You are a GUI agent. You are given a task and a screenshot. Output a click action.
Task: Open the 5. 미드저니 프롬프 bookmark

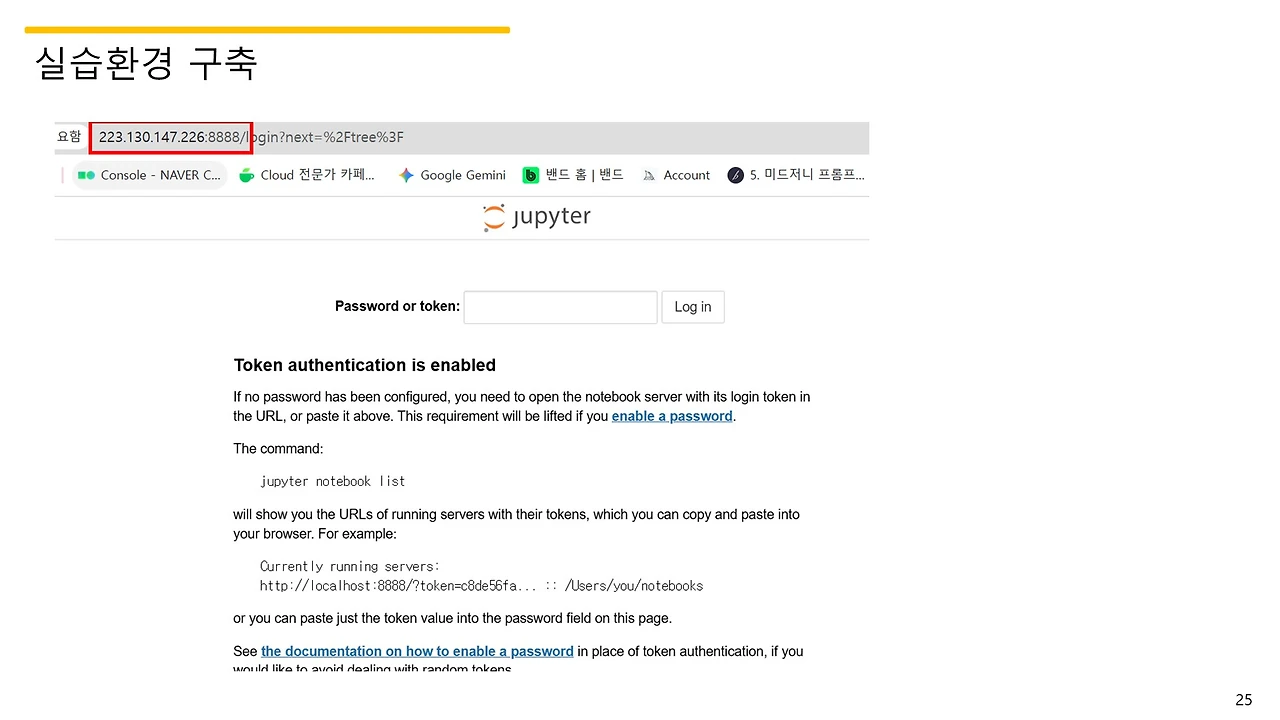pos(806,175)
